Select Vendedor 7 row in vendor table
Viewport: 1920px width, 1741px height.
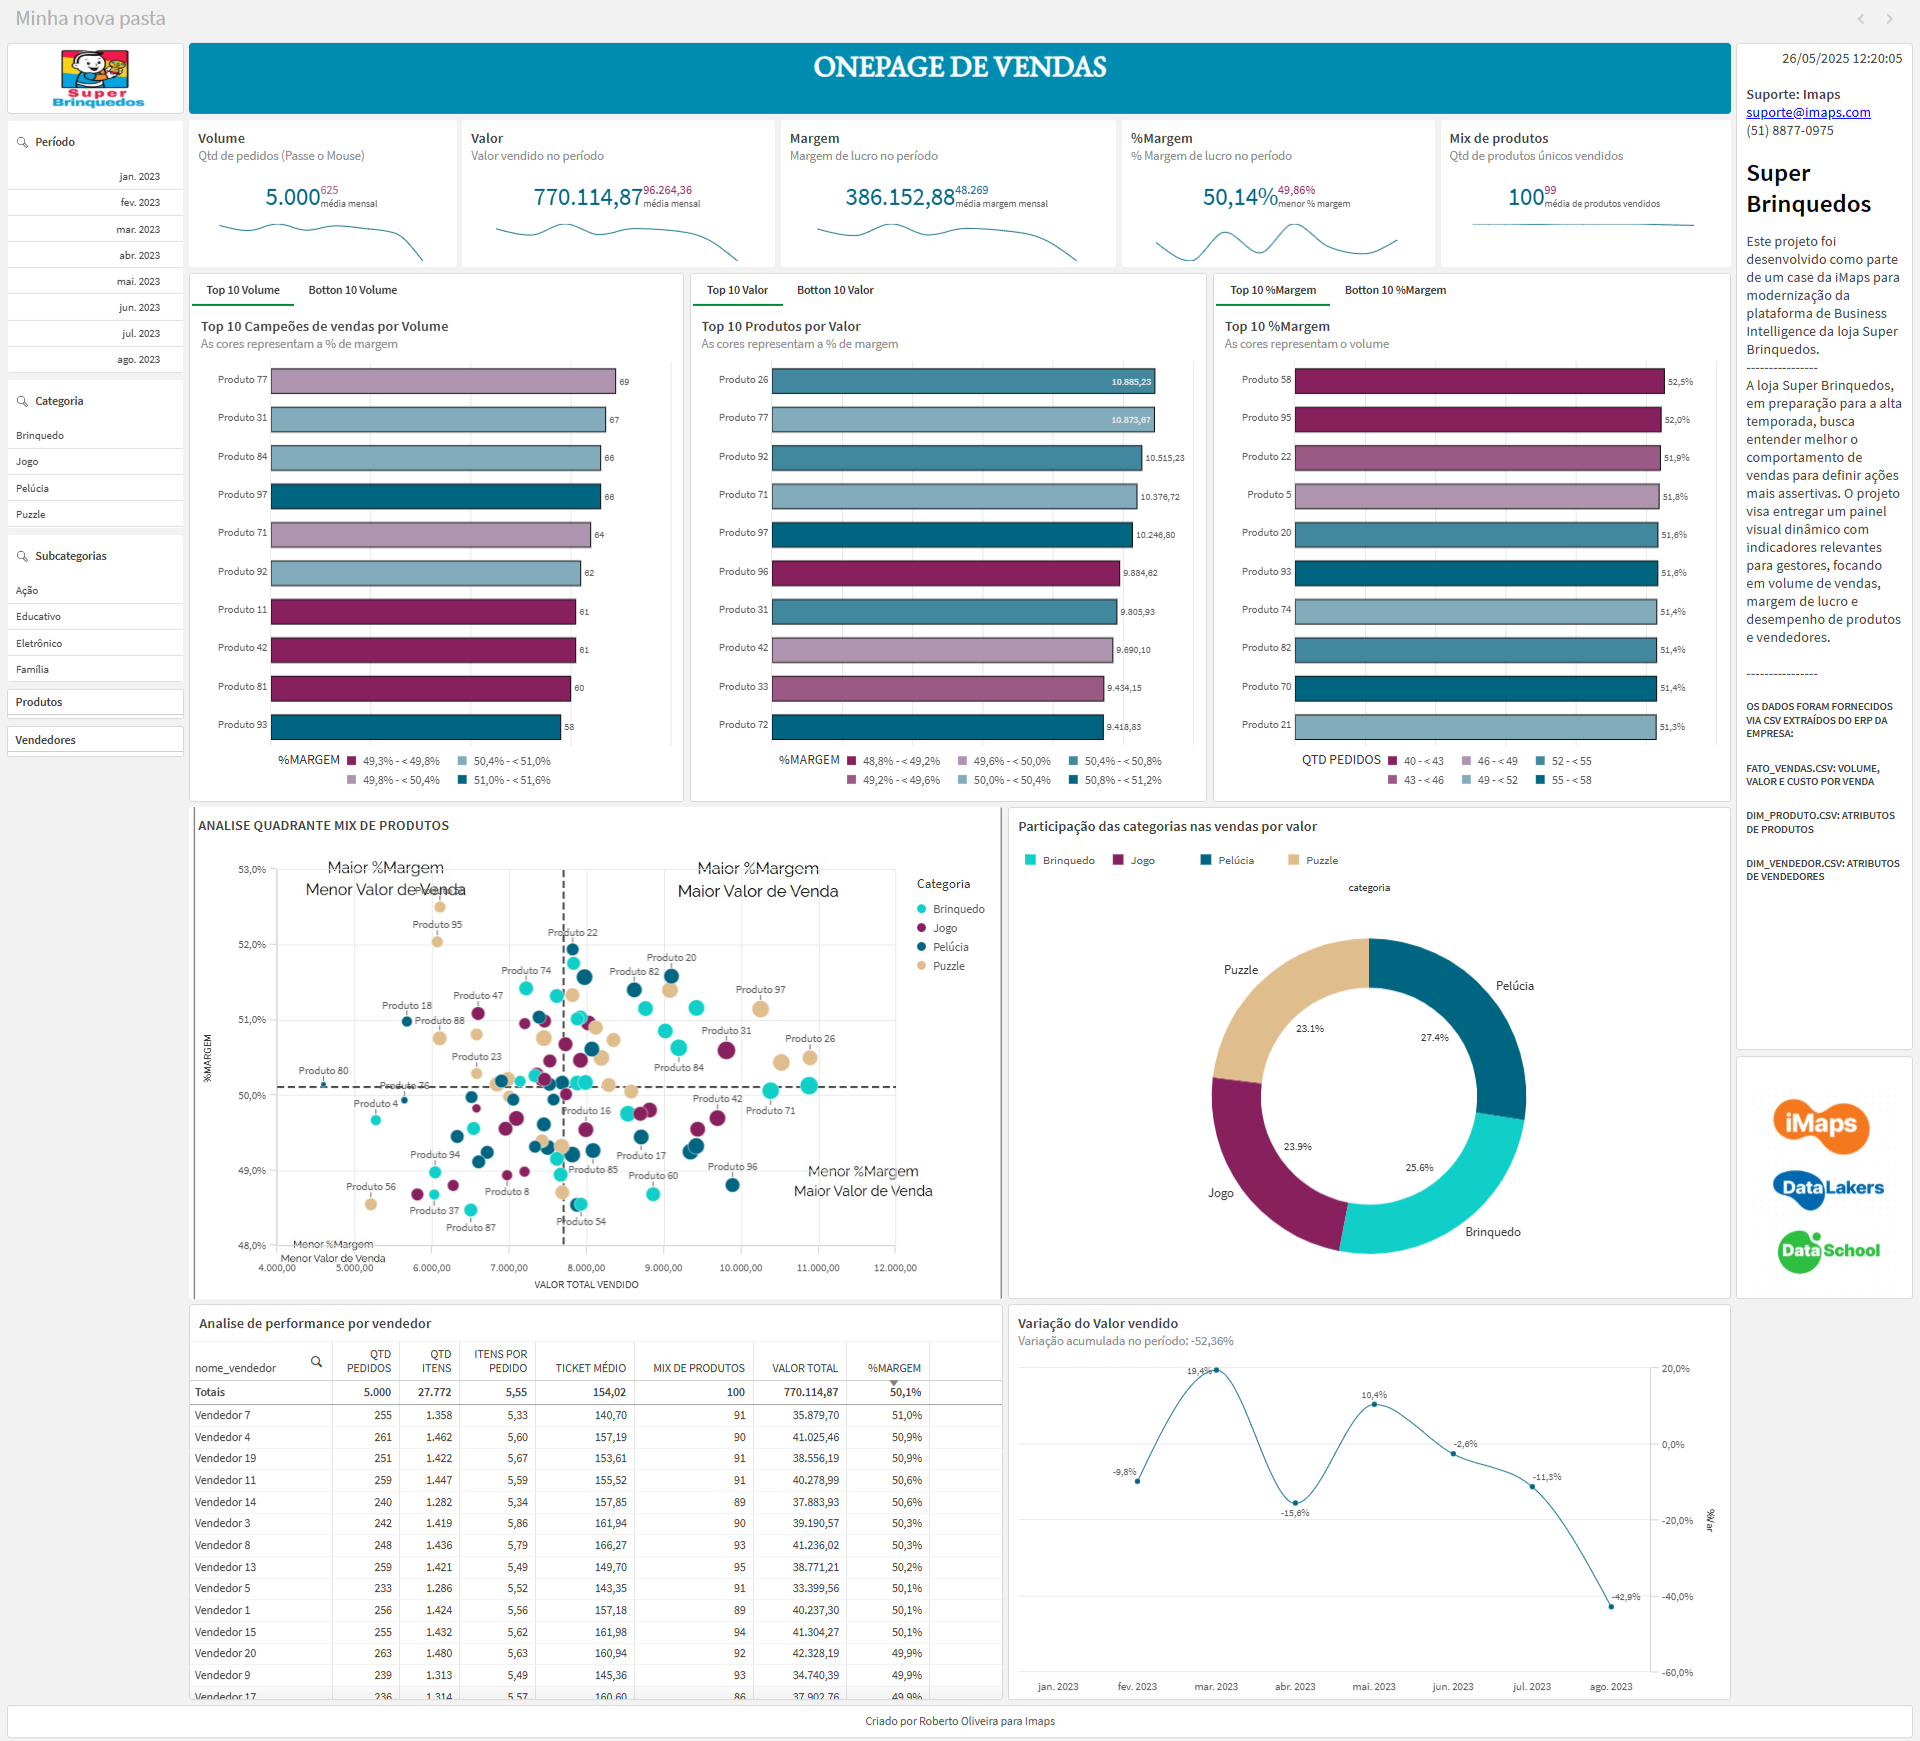pos(596,1415)
